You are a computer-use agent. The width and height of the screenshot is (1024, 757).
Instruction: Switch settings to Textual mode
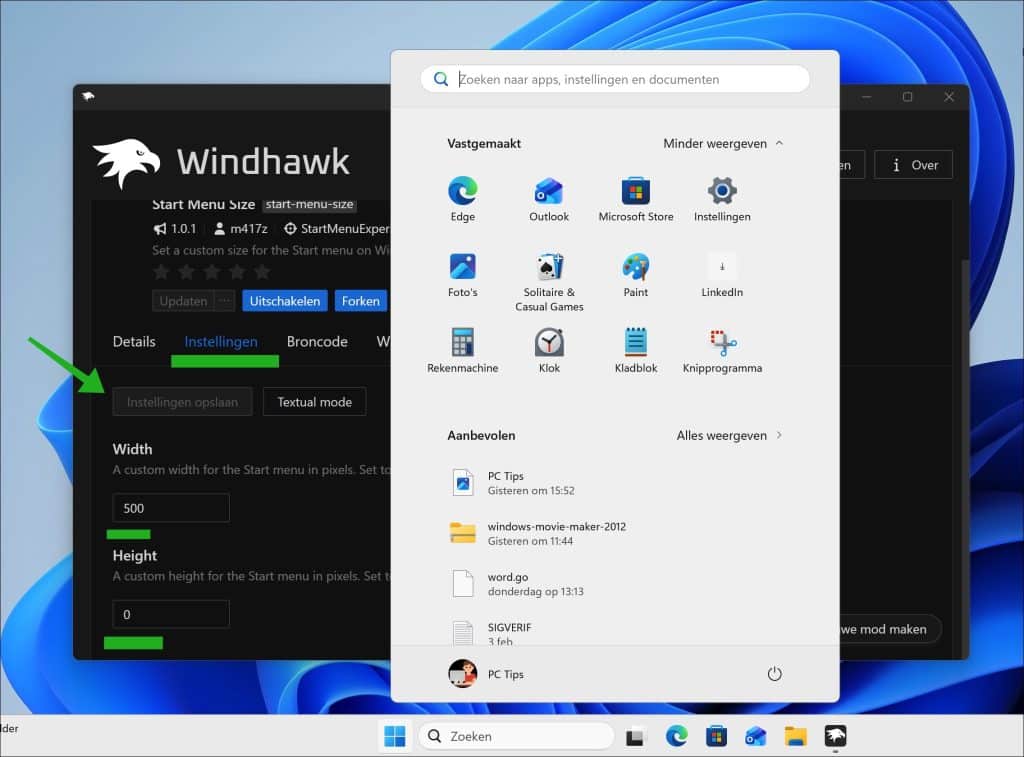click(x=314, y=401)
